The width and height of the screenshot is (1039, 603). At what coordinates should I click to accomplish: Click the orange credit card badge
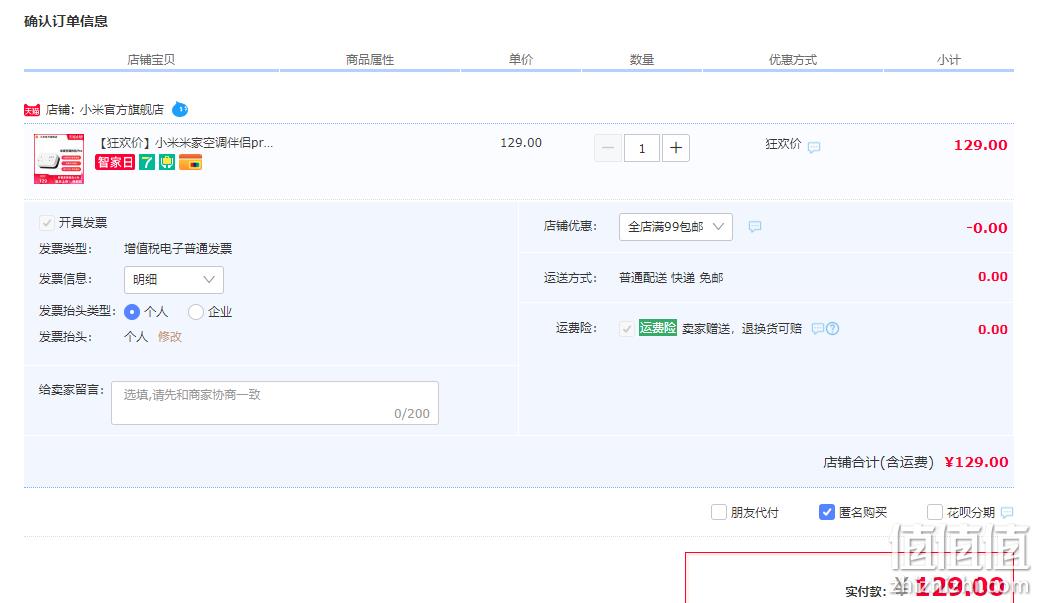[190, 162]
